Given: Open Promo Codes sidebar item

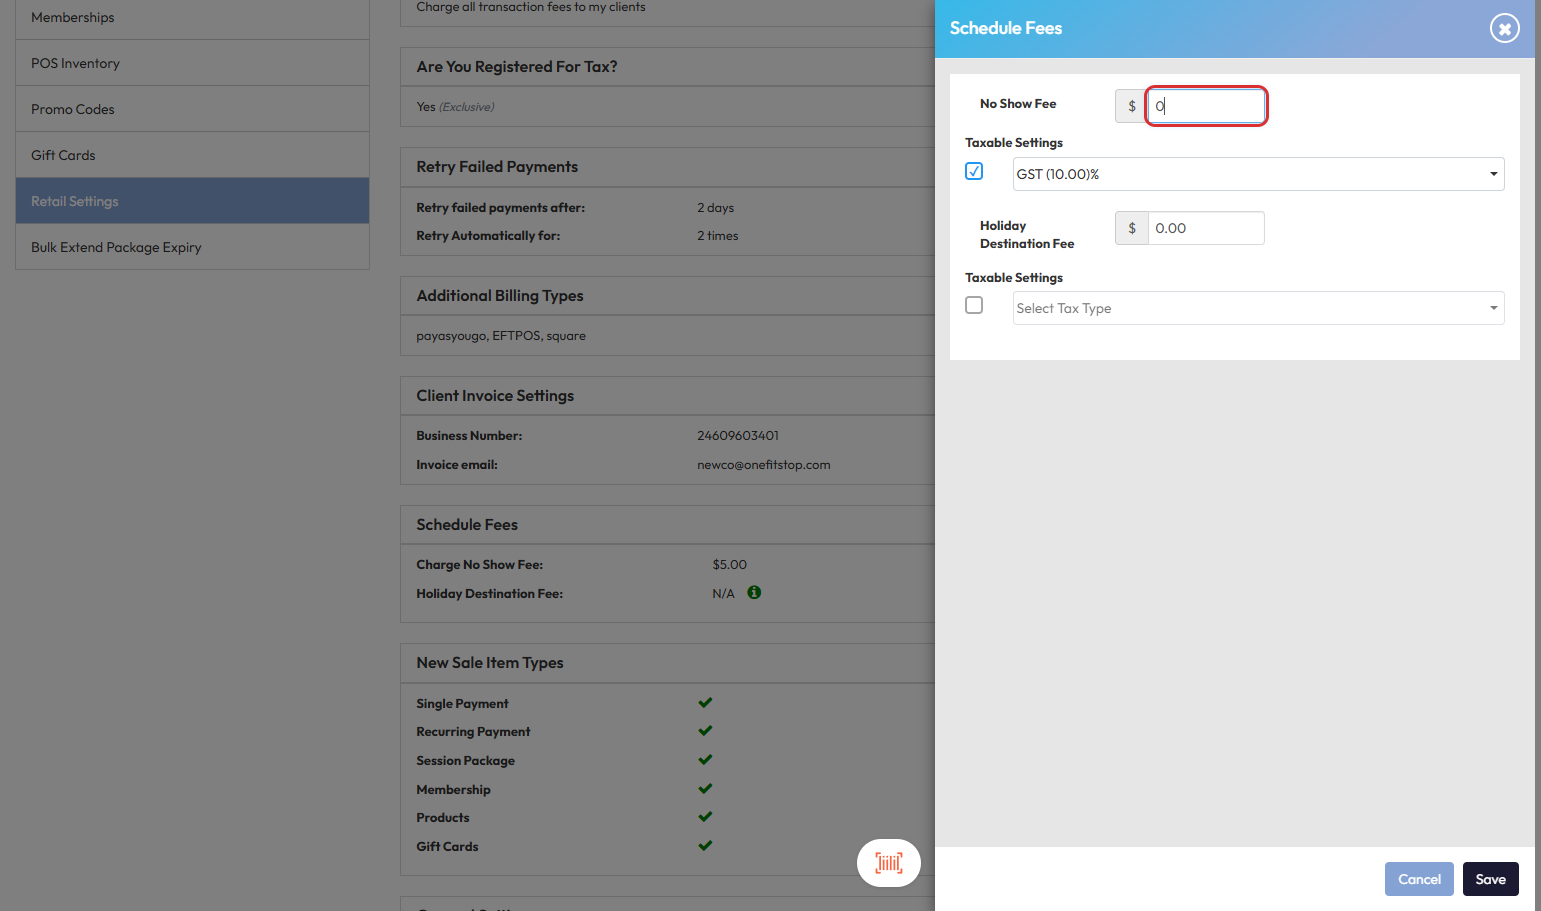Looking at the screenshot, I should (x=73, y=109).
